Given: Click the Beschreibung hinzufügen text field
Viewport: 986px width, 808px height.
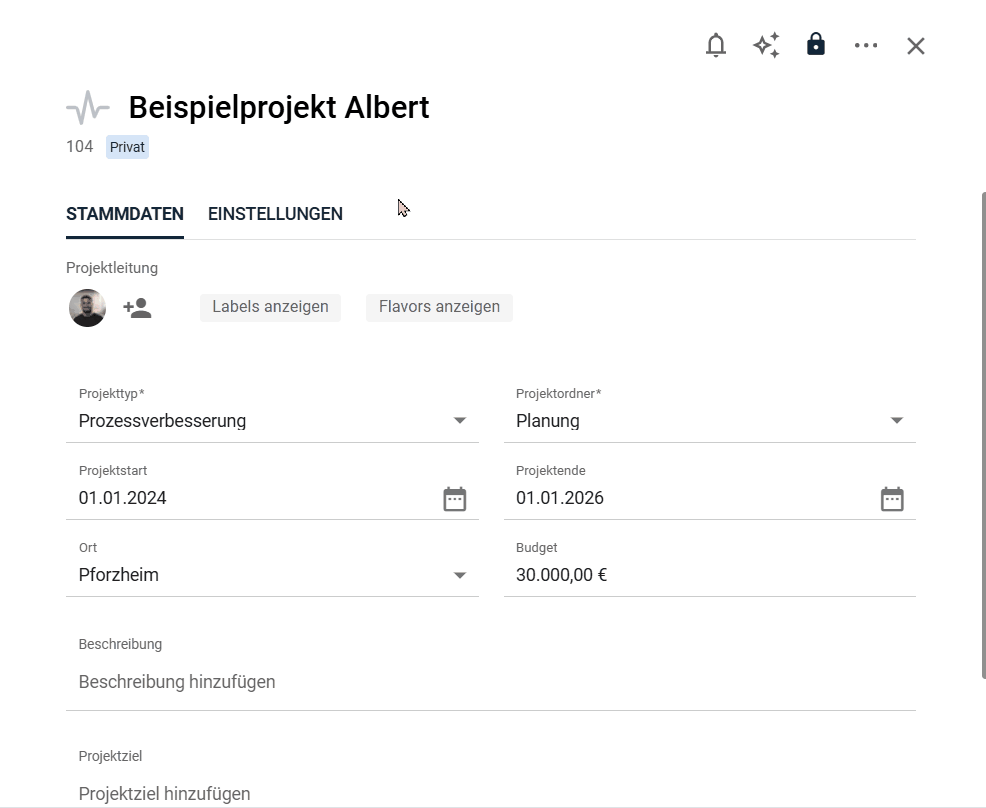Looking at the screenshot, I should point(490,682).
